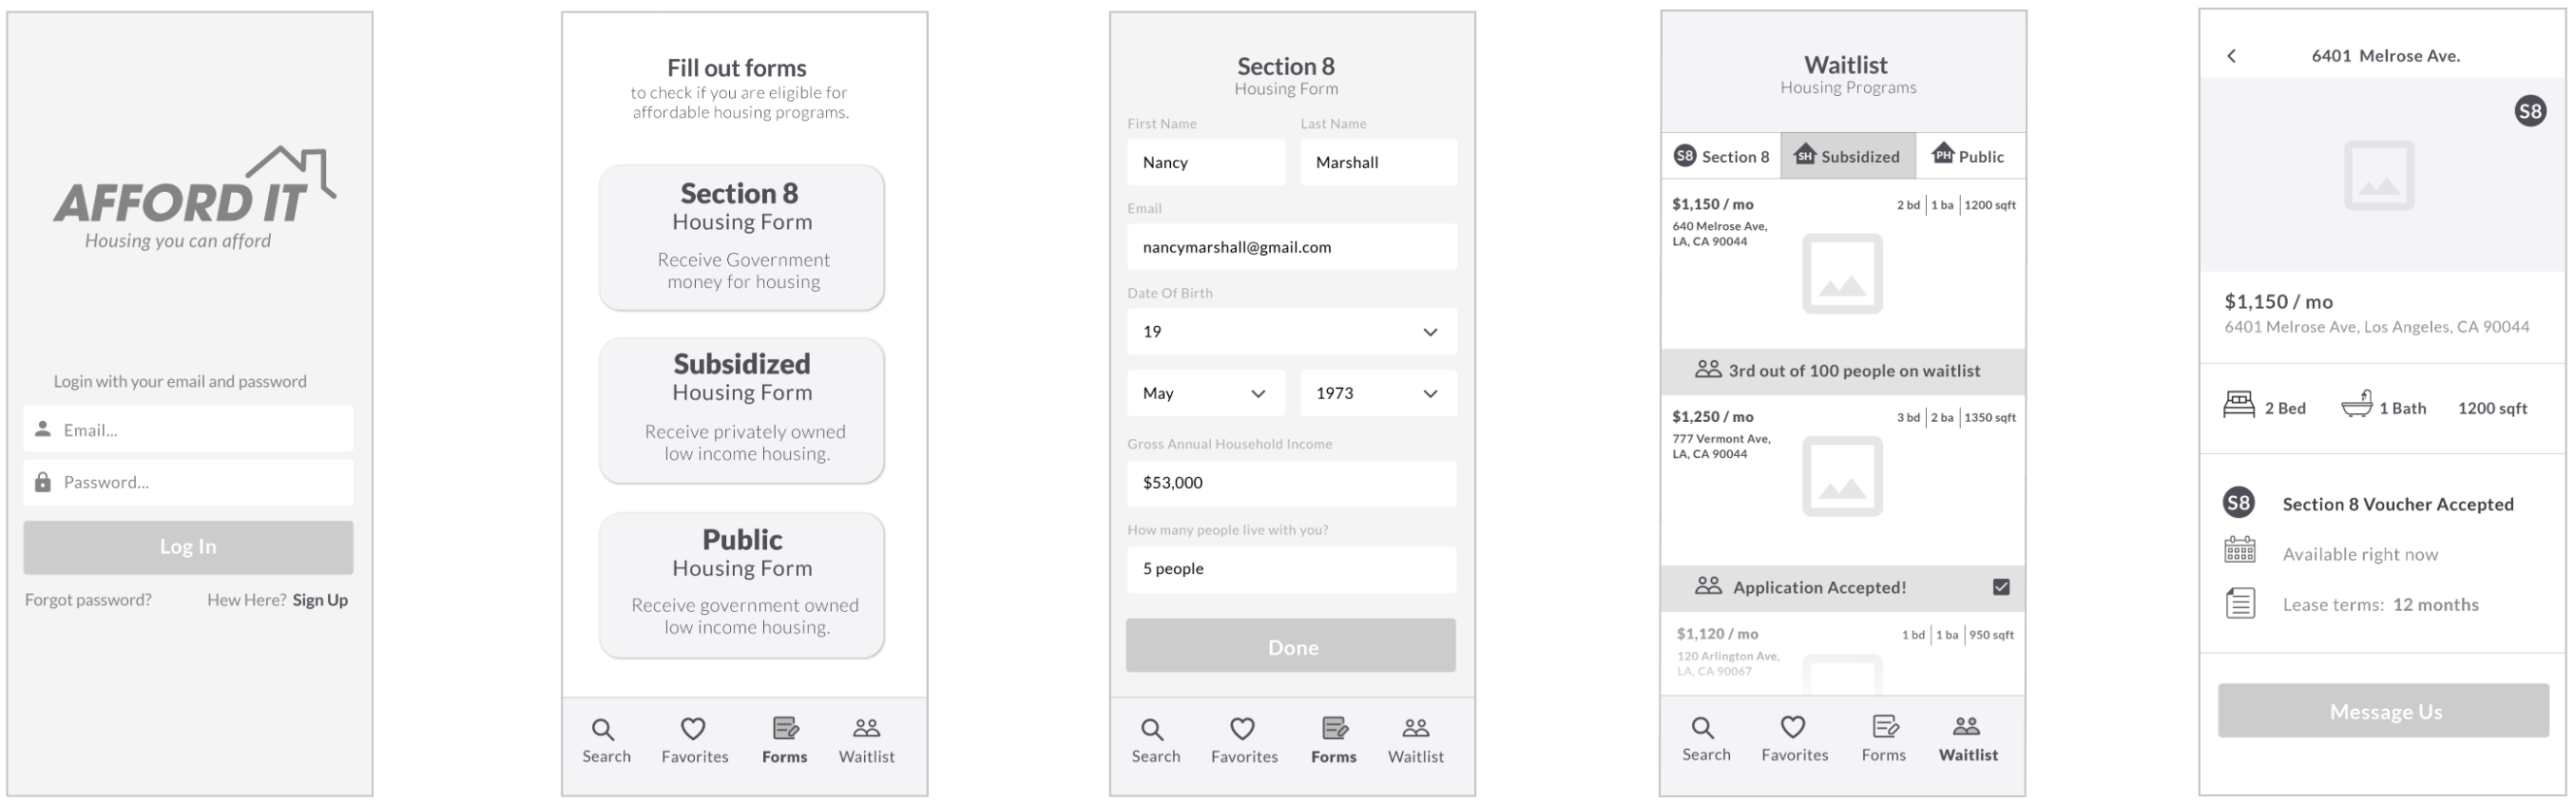Follow the Sign Up link
Viewport: 2576px width, 802px height.
320,600
